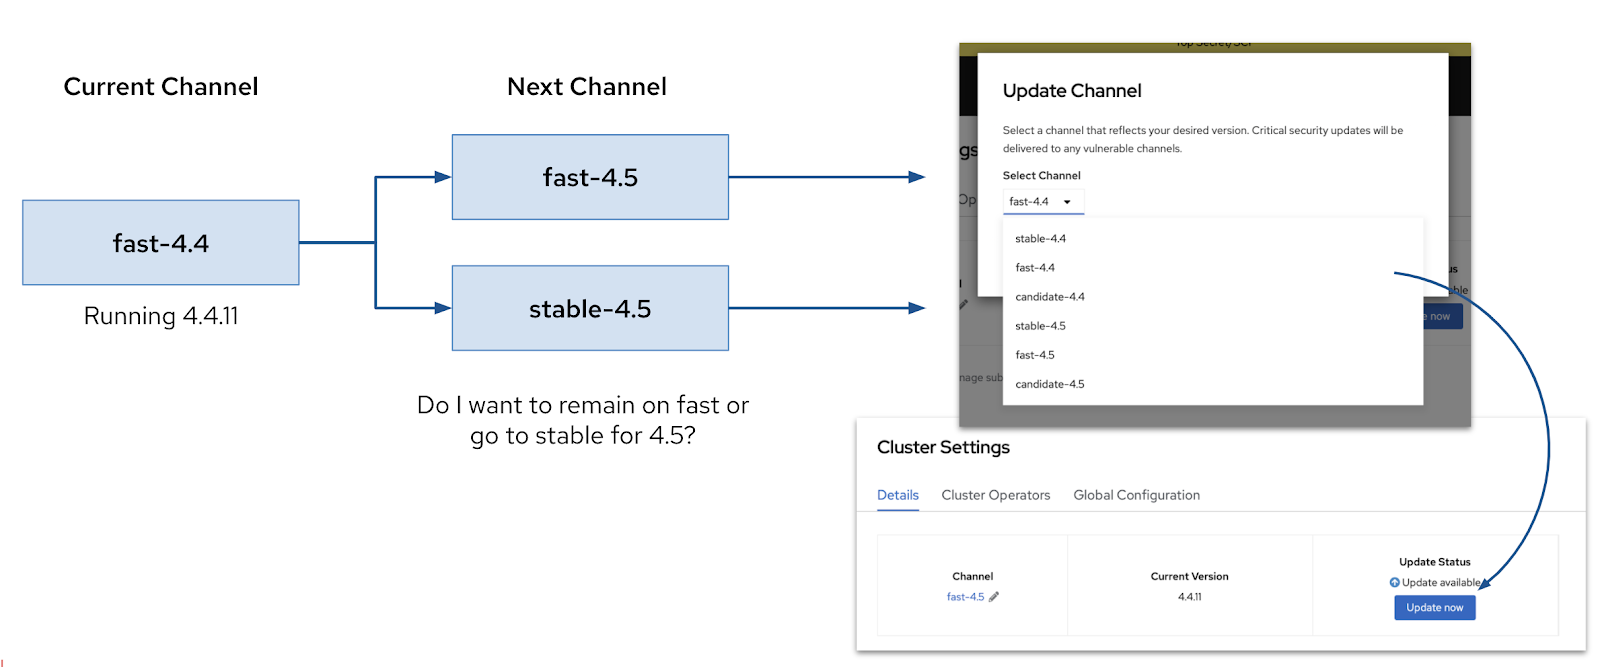Click the Update Status column label
This screenshot has height=667, width=1600.
tap(1434, 562)
